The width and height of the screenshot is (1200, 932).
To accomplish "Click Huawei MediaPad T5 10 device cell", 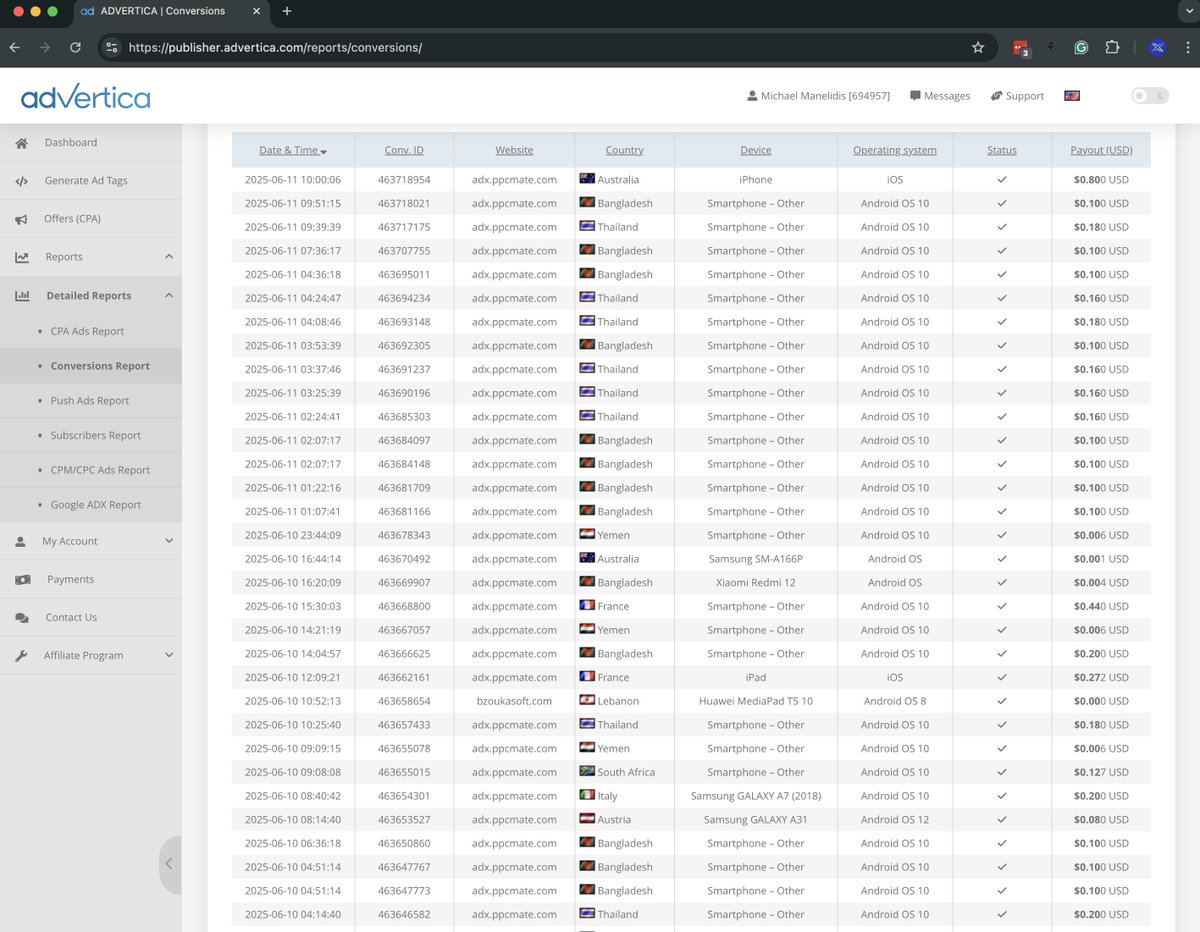I will tap(756, 701).
